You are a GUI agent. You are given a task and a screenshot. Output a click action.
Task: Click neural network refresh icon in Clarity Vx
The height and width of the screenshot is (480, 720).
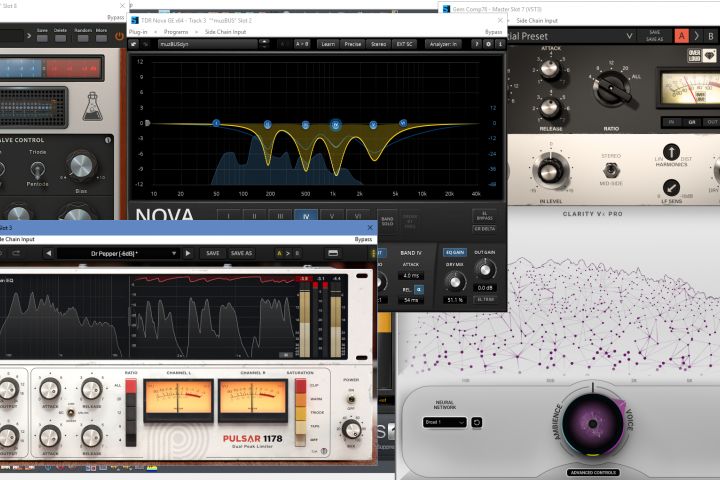[x=477, y=422]
